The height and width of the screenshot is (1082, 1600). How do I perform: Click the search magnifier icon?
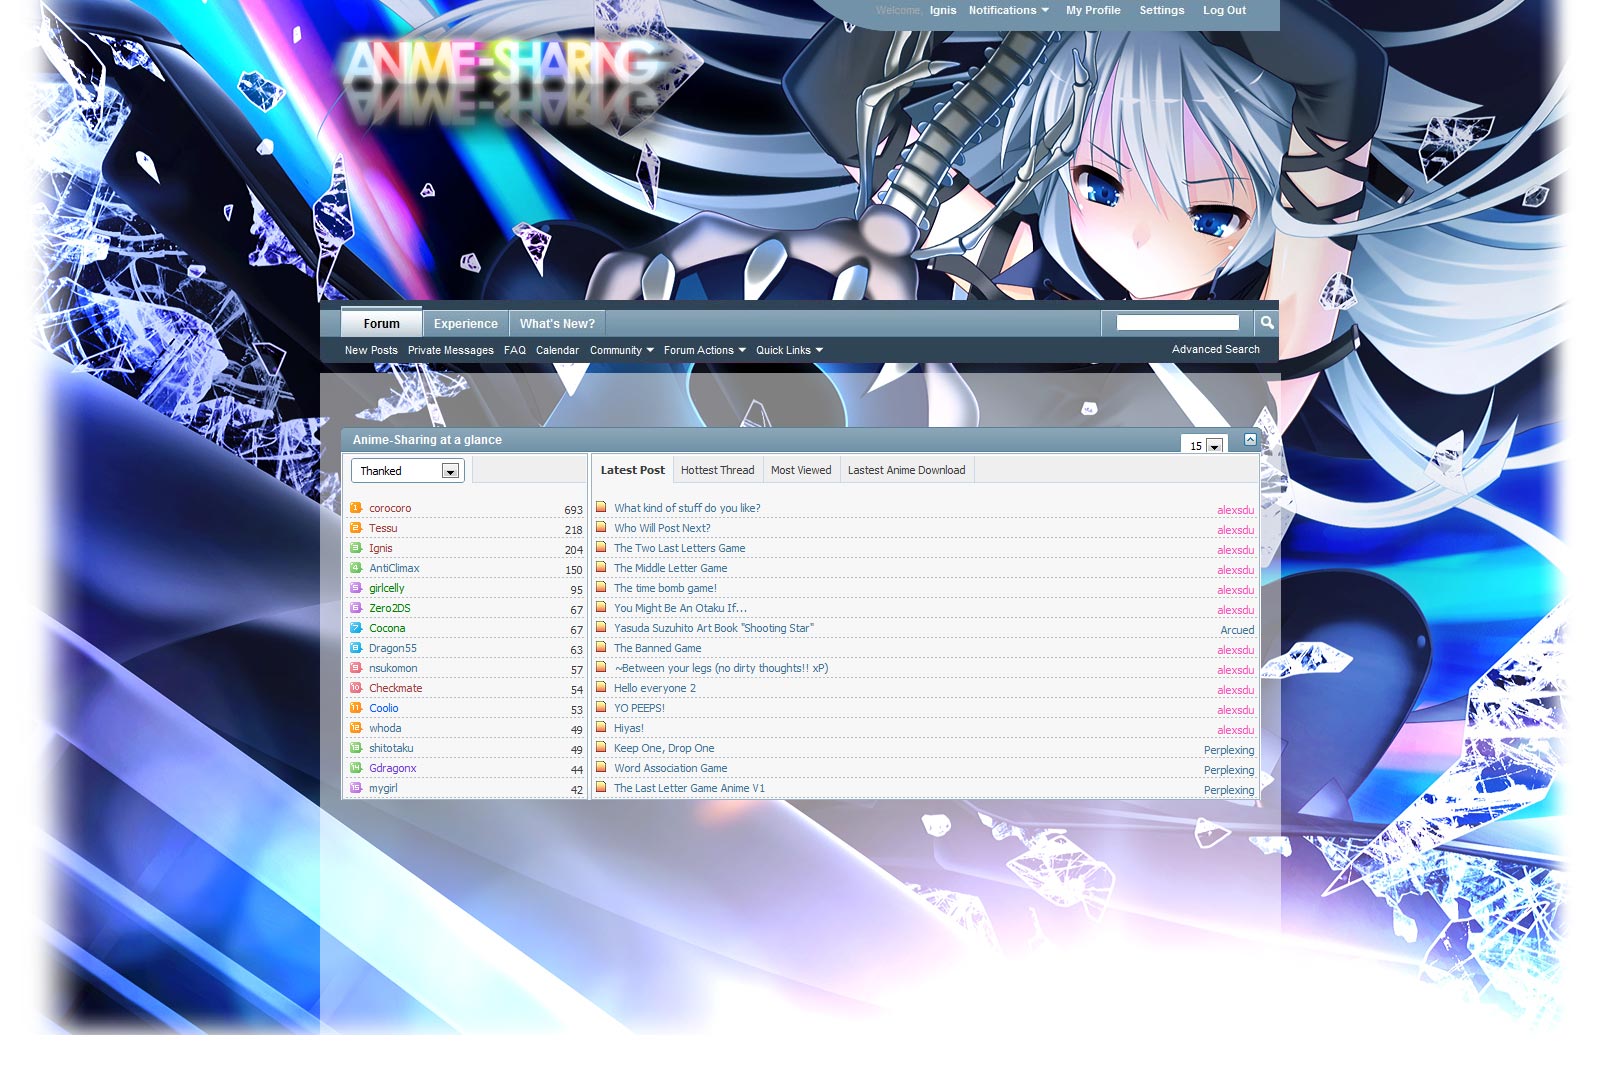click(x=1267, y=322)
